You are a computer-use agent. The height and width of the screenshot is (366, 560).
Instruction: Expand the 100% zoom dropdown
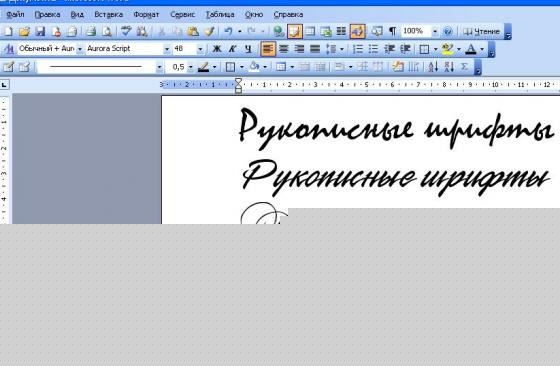coord(435,31)
